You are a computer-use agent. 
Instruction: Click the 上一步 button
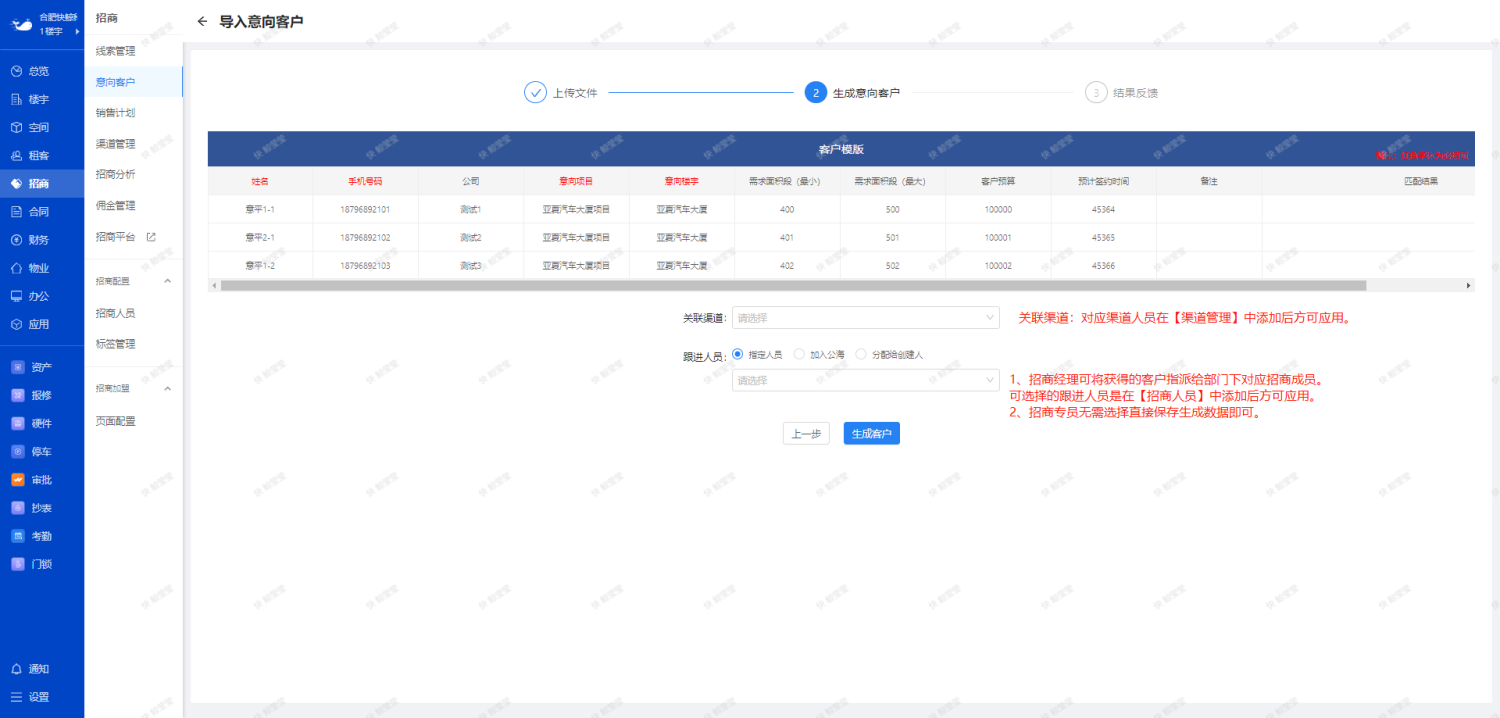point(805,434)
